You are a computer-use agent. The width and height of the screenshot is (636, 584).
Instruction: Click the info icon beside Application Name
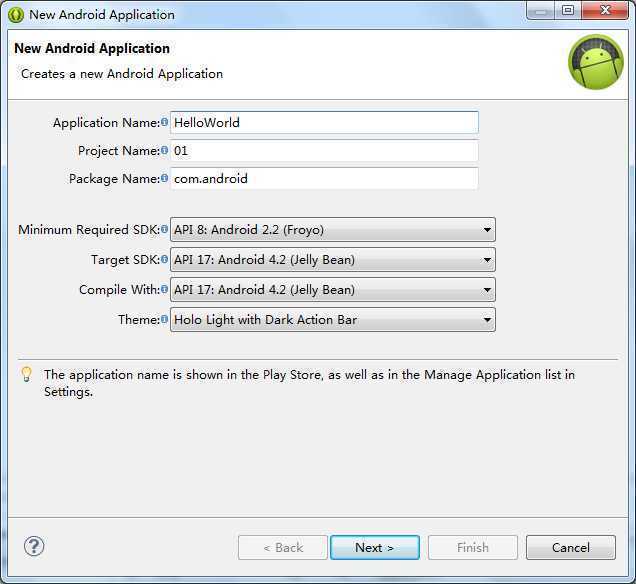(x=164, y=122)
